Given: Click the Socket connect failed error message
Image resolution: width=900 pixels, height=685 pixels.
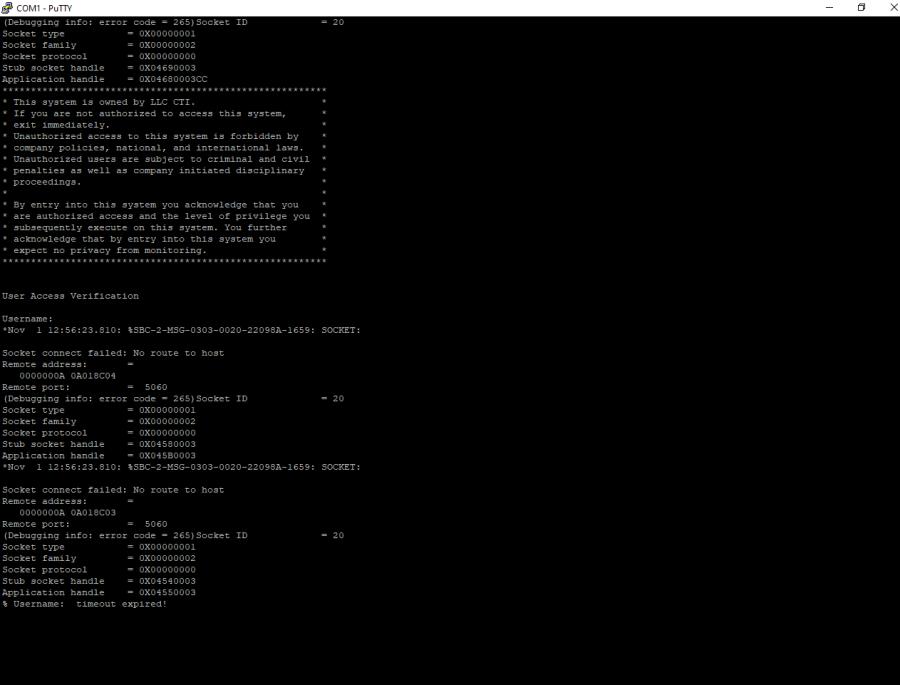Looking at the screenshot, I should (x=112, y=352).
